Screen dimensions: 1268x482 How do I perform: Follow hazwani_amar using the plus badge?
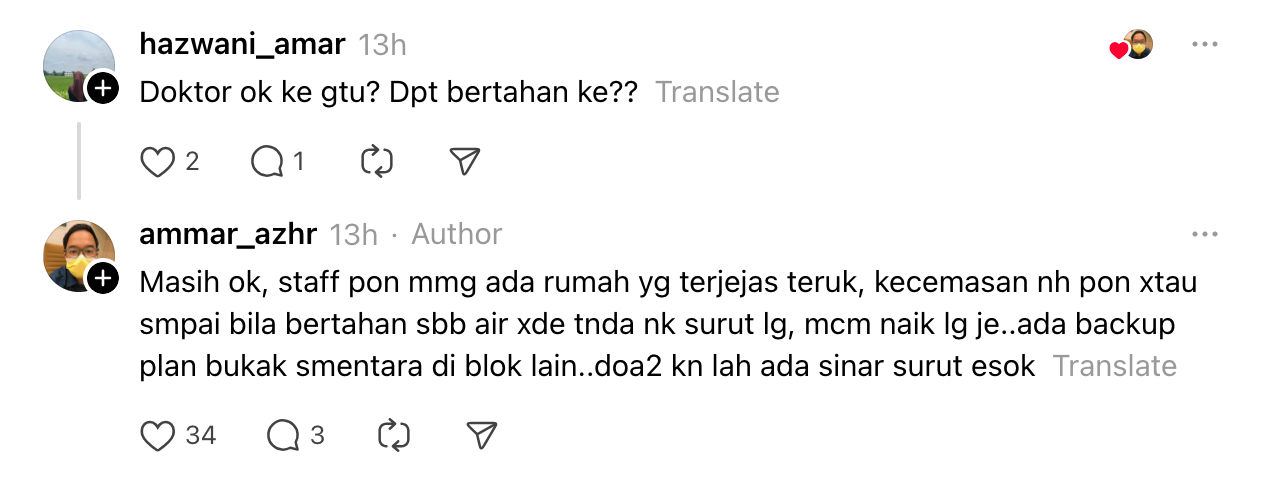(103, 90)
